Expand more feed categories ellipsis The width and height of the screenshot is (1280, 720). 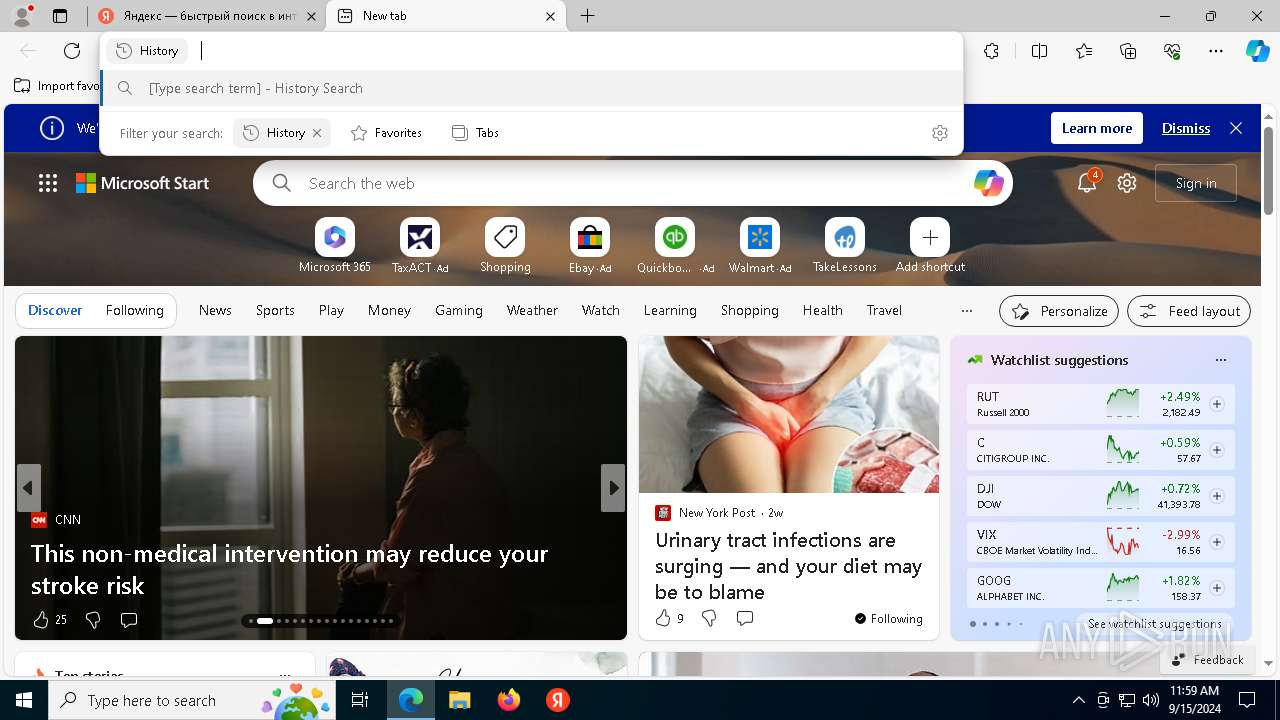pyautogui.click(x=966, y=311)
